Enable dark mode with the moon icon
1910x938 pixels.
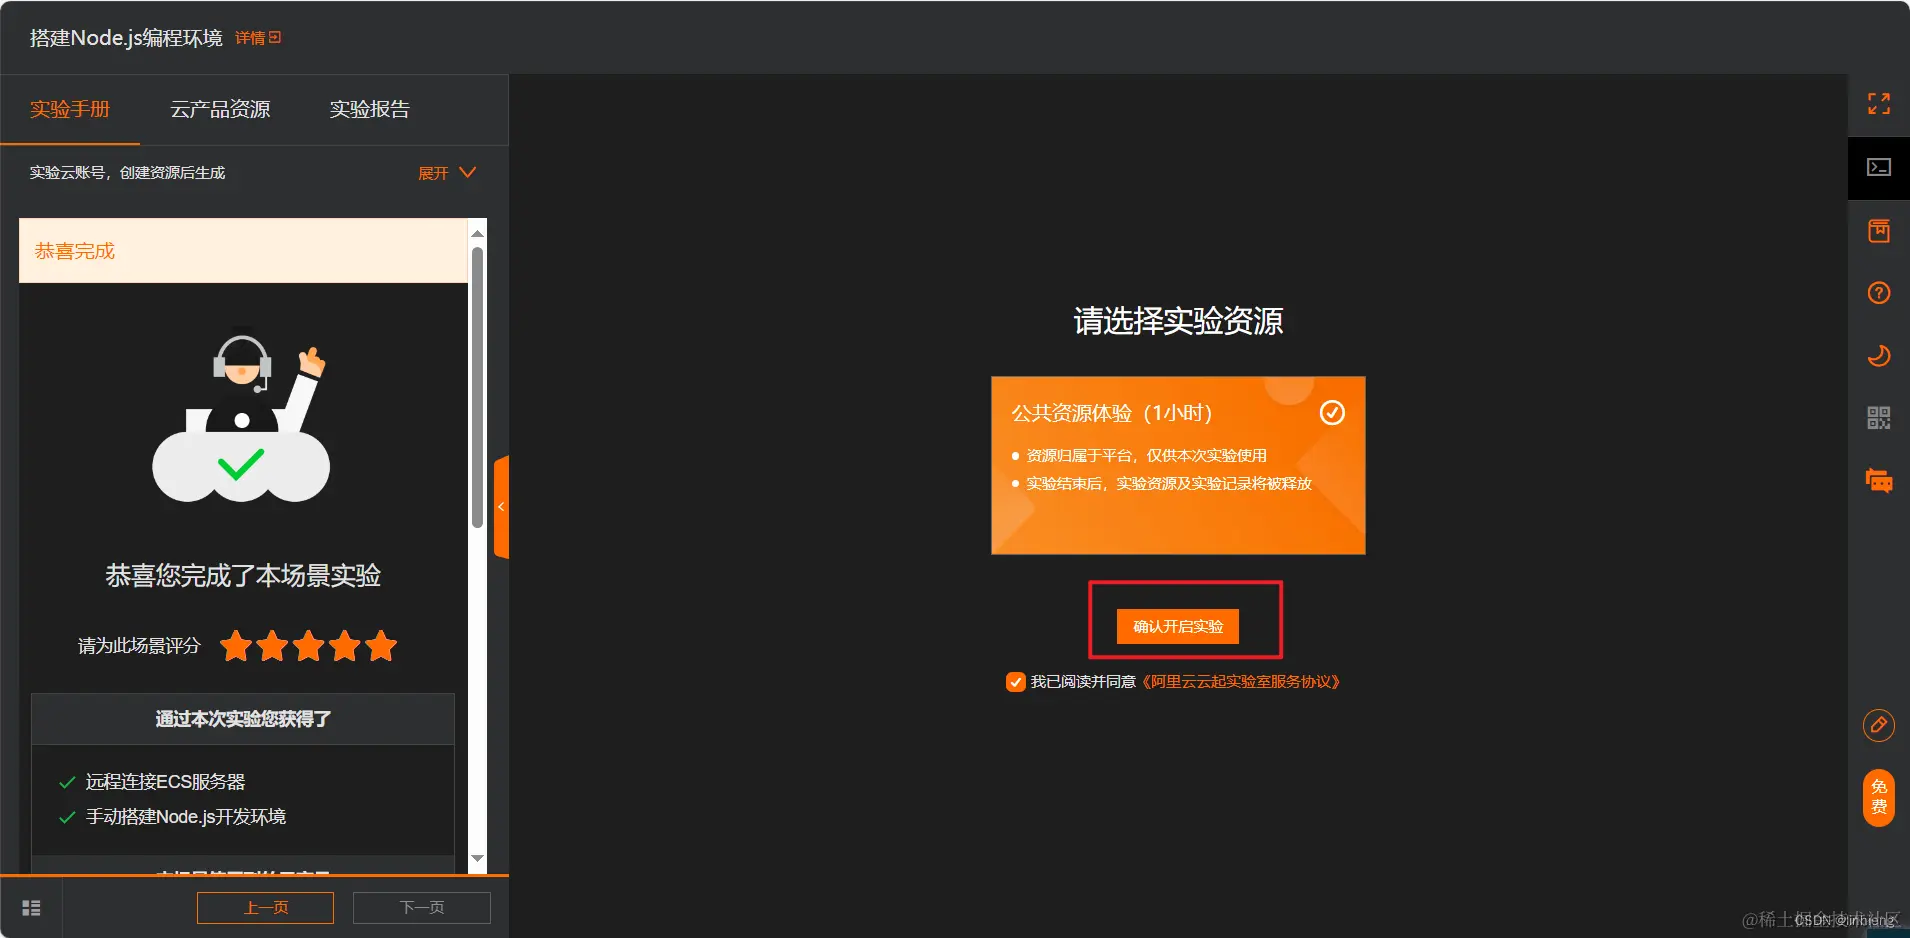(1880, 355)
